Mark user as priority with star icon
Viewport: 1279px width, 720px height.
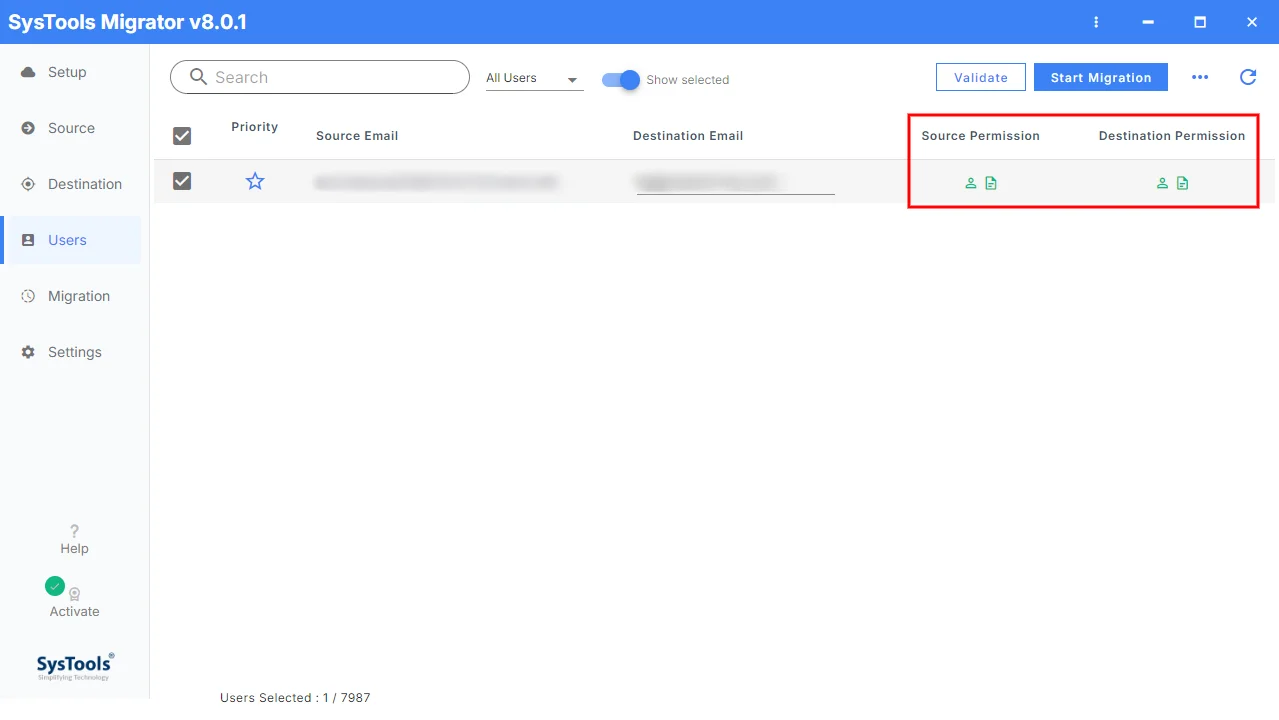pyautogui.click(x=255, y=181)
